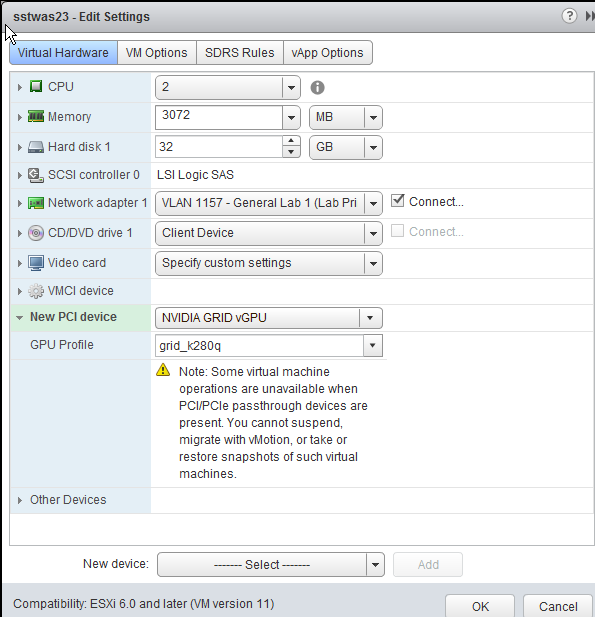Increase Hard disk size with up stepper
The image size is (595, 617).
[291, 141]
